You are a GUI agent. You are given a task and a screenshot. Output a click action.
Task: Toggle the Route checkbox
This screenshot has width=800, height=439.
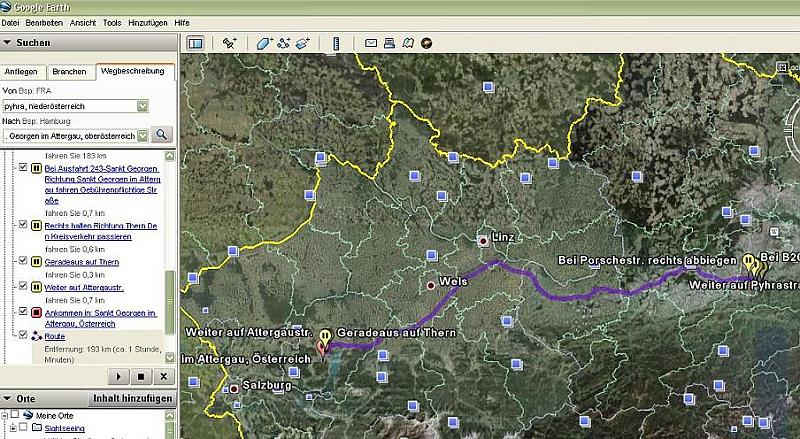24,337
